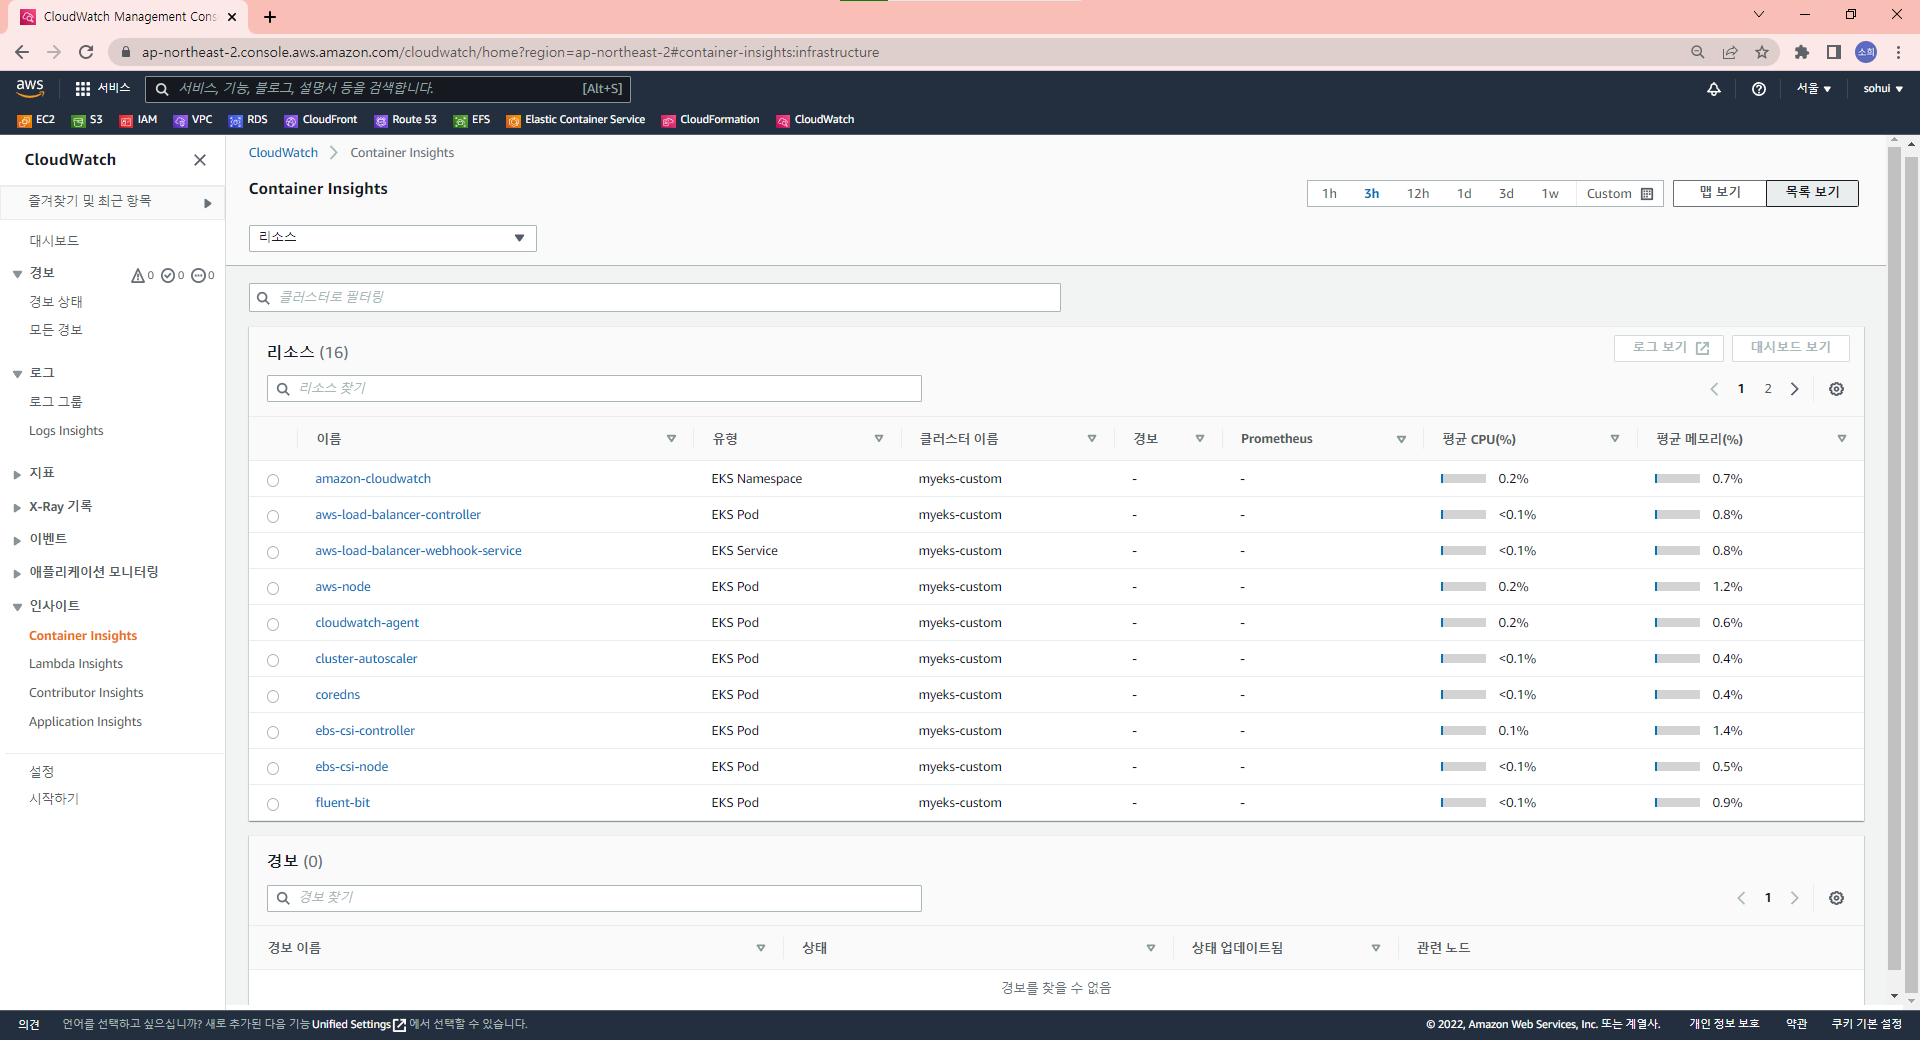This screenshot has width=1920, height=1040.
Task: Click the 로그 보기 button
Action: click(x=1668, y=348)
